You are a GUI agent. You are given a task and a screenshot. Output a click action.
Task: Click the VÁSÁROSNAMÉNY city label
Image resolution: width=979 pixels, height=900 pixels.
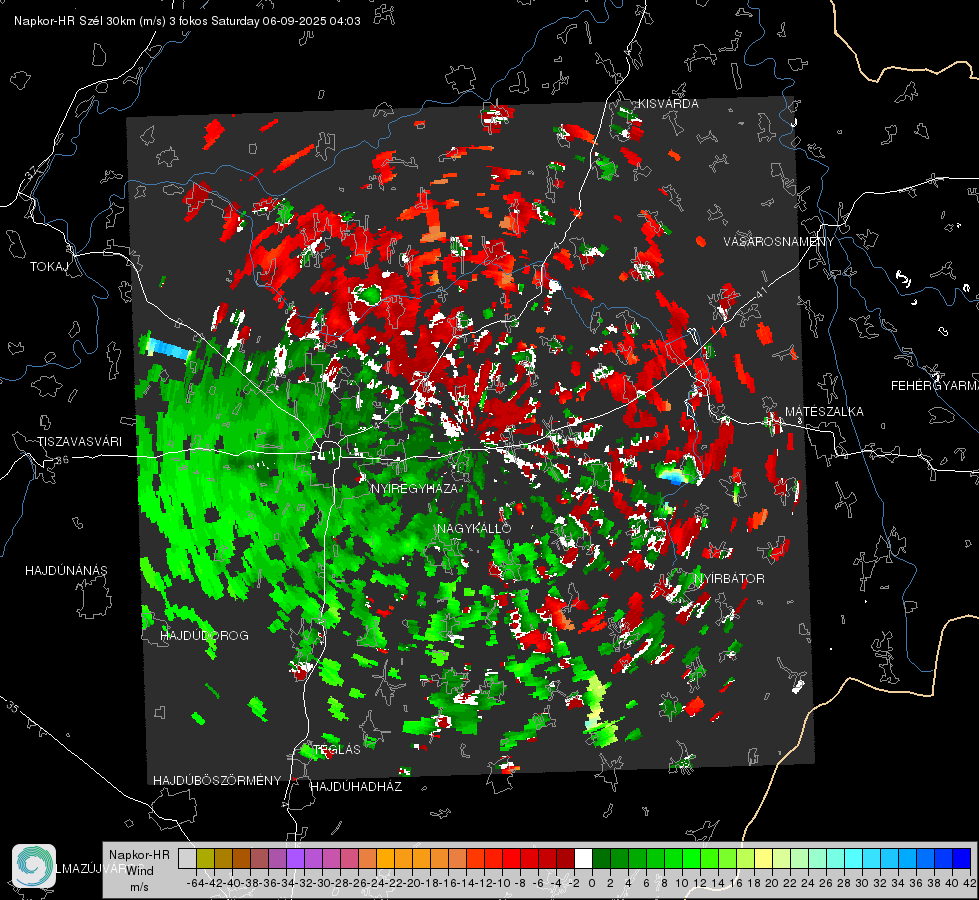coord(779,241)
